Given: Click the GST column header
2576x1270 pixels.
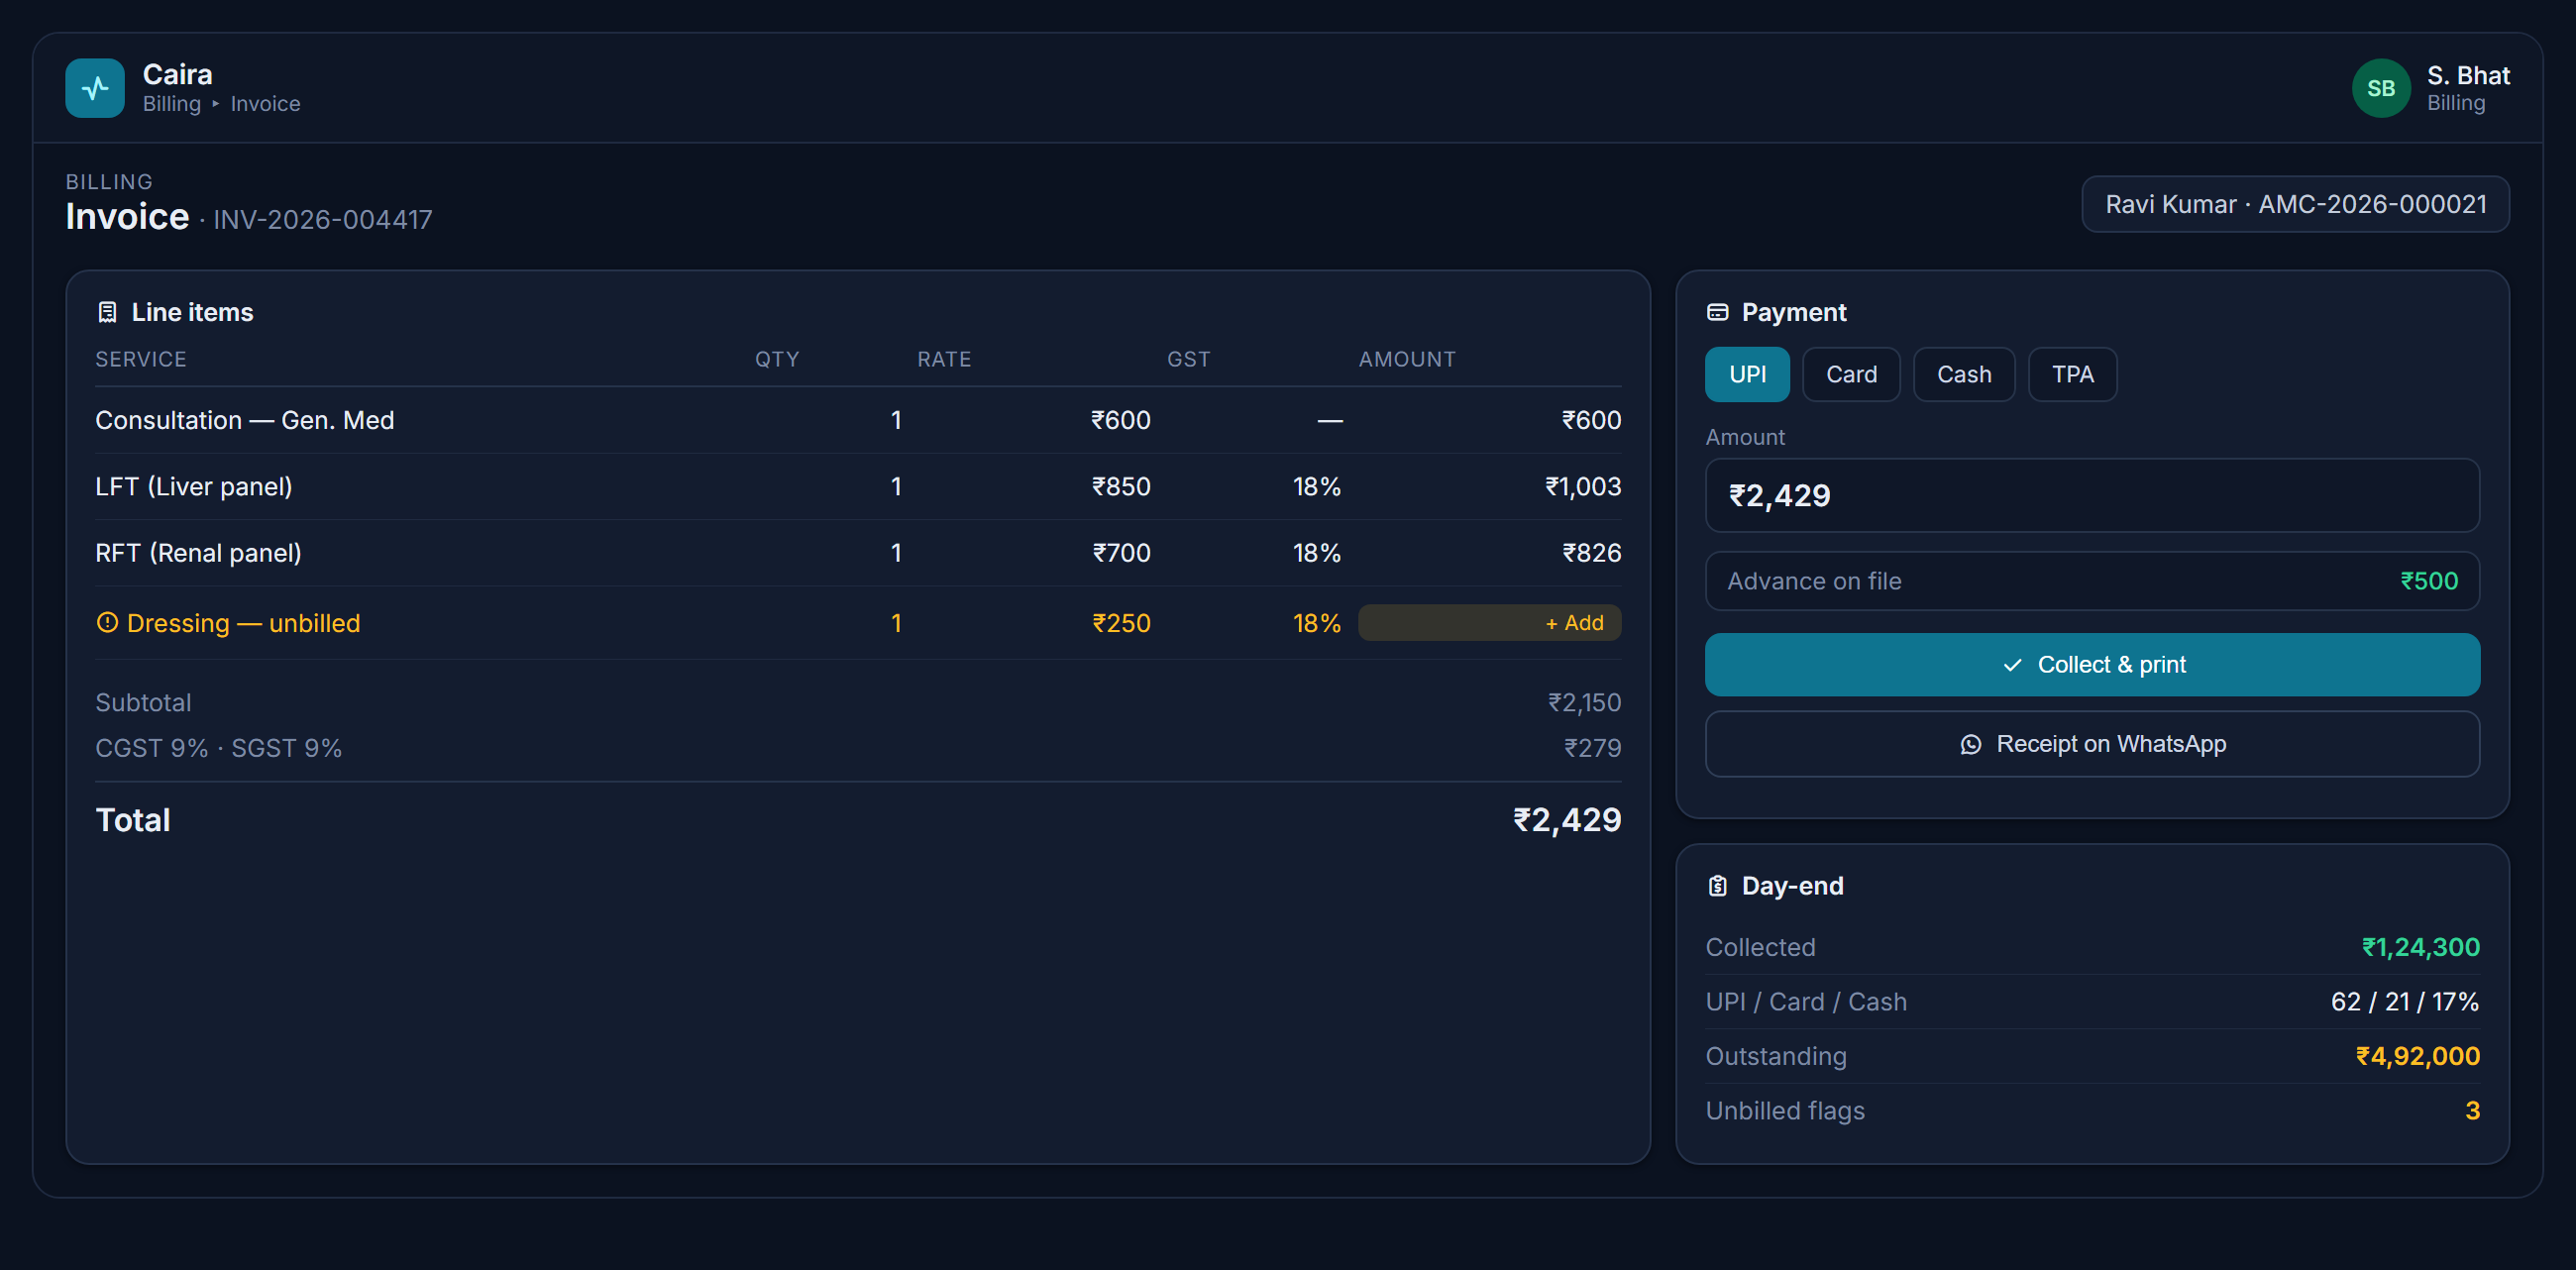Looking at the screenshot, I should click(1188, 359).
